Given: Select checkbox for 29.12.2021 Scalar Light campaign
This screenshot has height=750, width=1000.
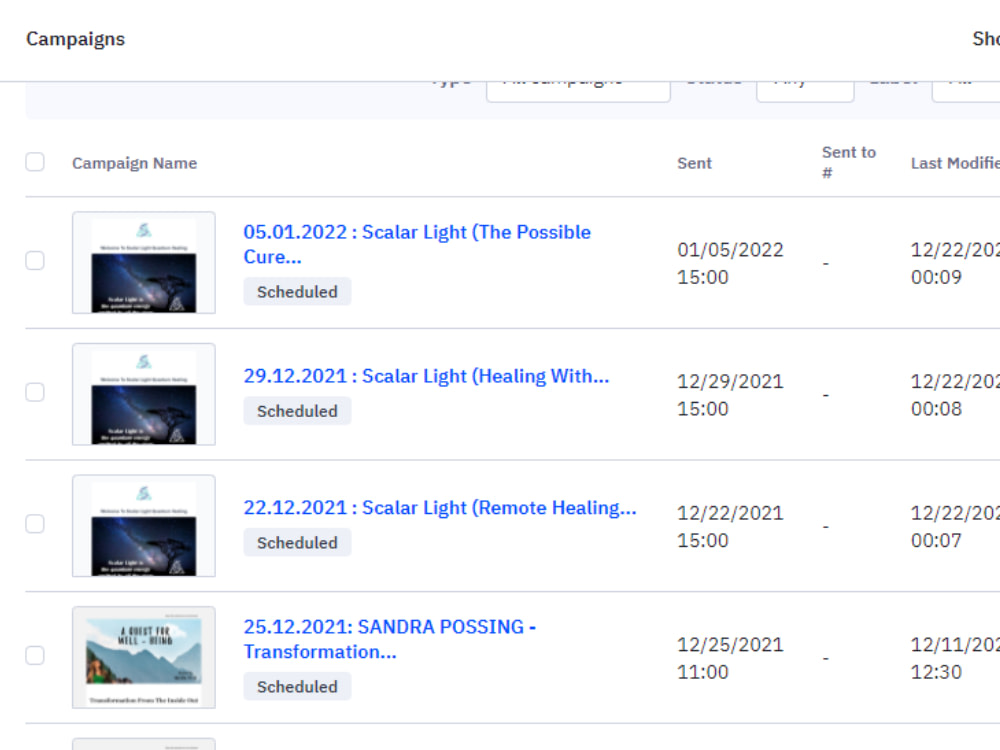Looking at the screenshot, I should [x=35, y=392].
